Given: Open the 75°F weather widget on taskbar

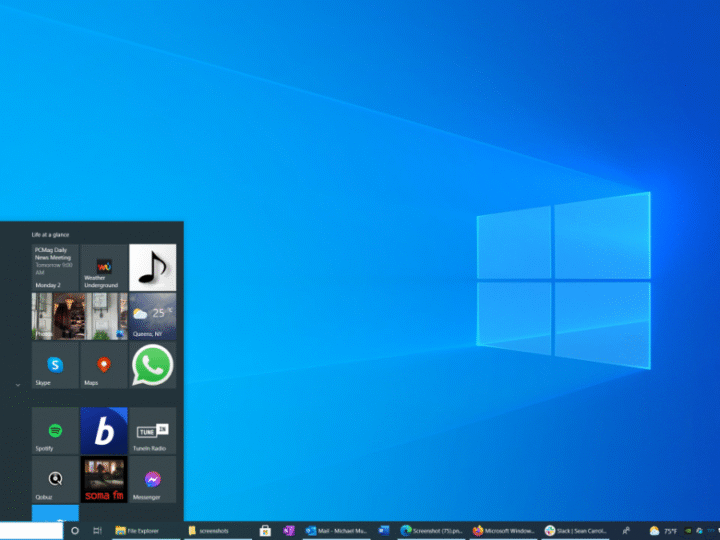Looking at the screenshot, I should click(x=664, y=531).
